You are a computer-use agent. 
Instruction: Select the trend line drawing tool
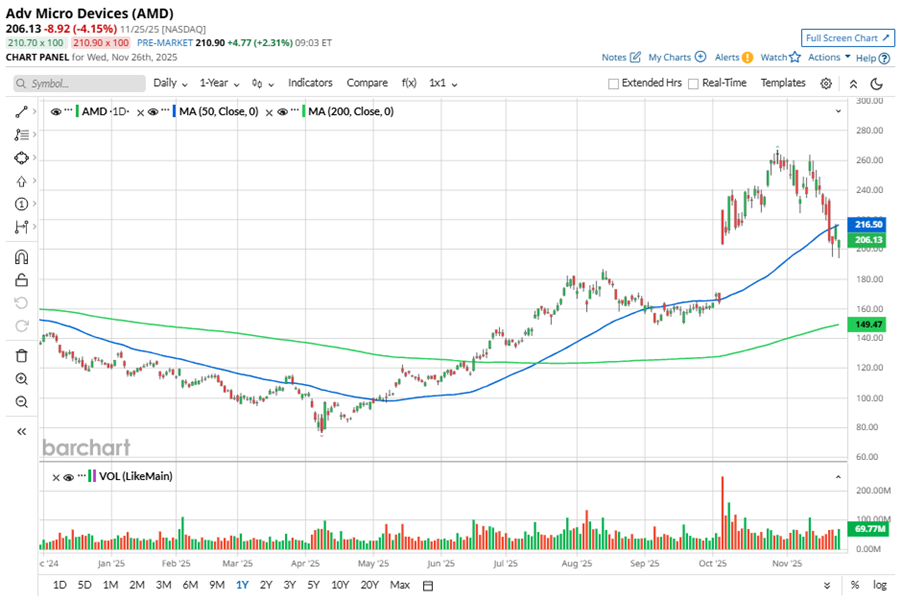click(21, 112)
